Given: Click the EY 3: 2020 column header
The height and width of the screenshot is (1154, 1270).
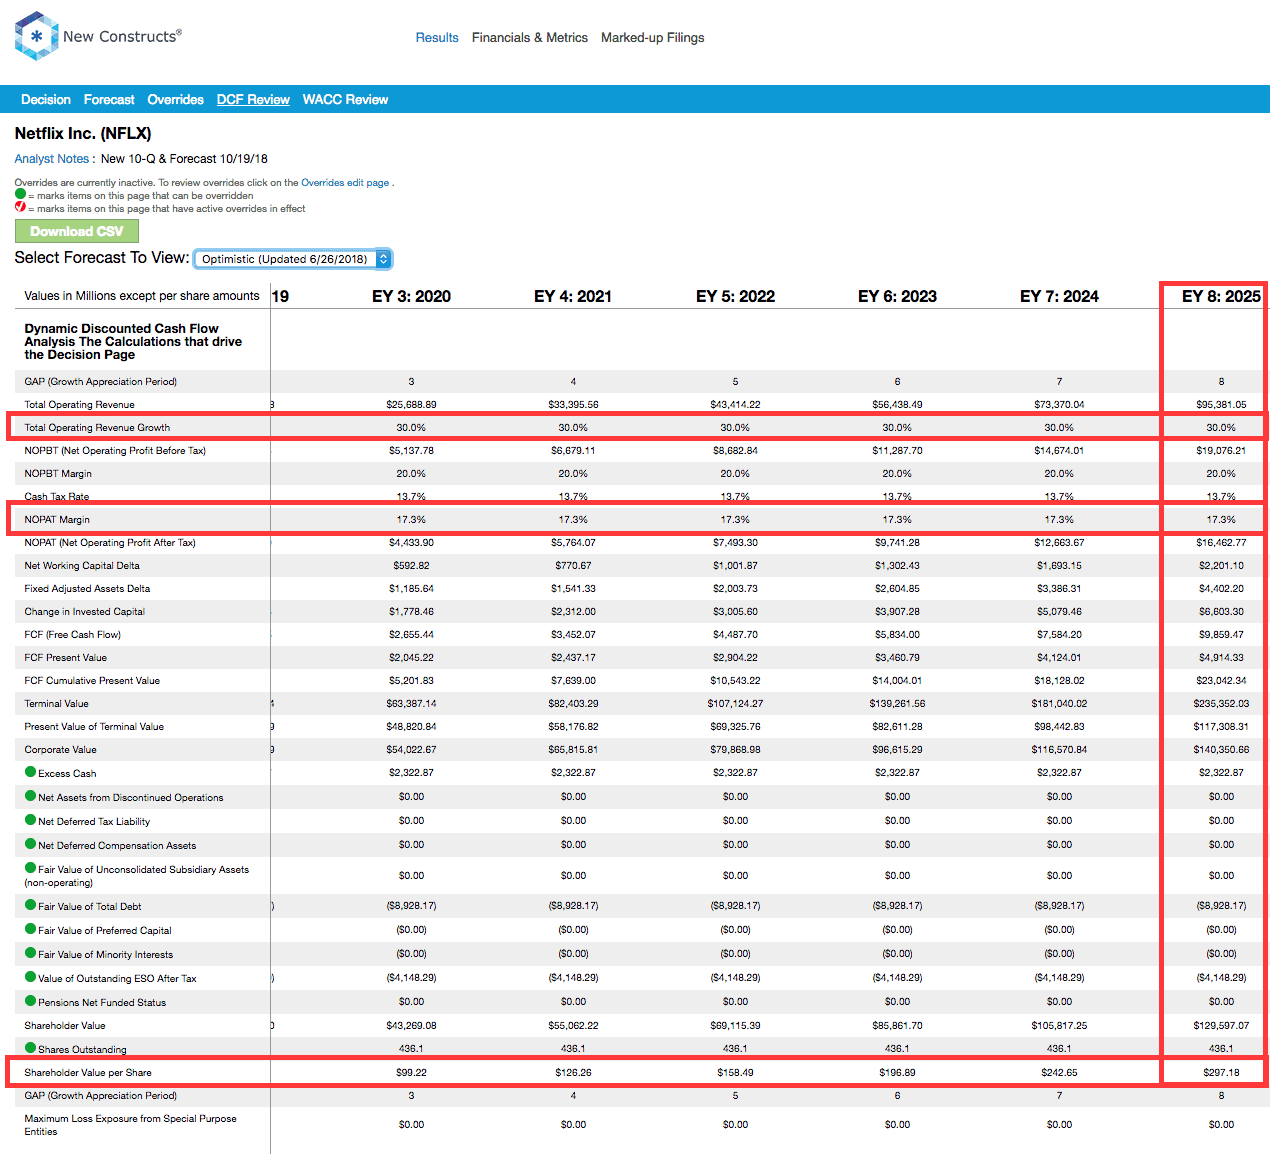Looking at the screenshot, I should pos(411,296).
